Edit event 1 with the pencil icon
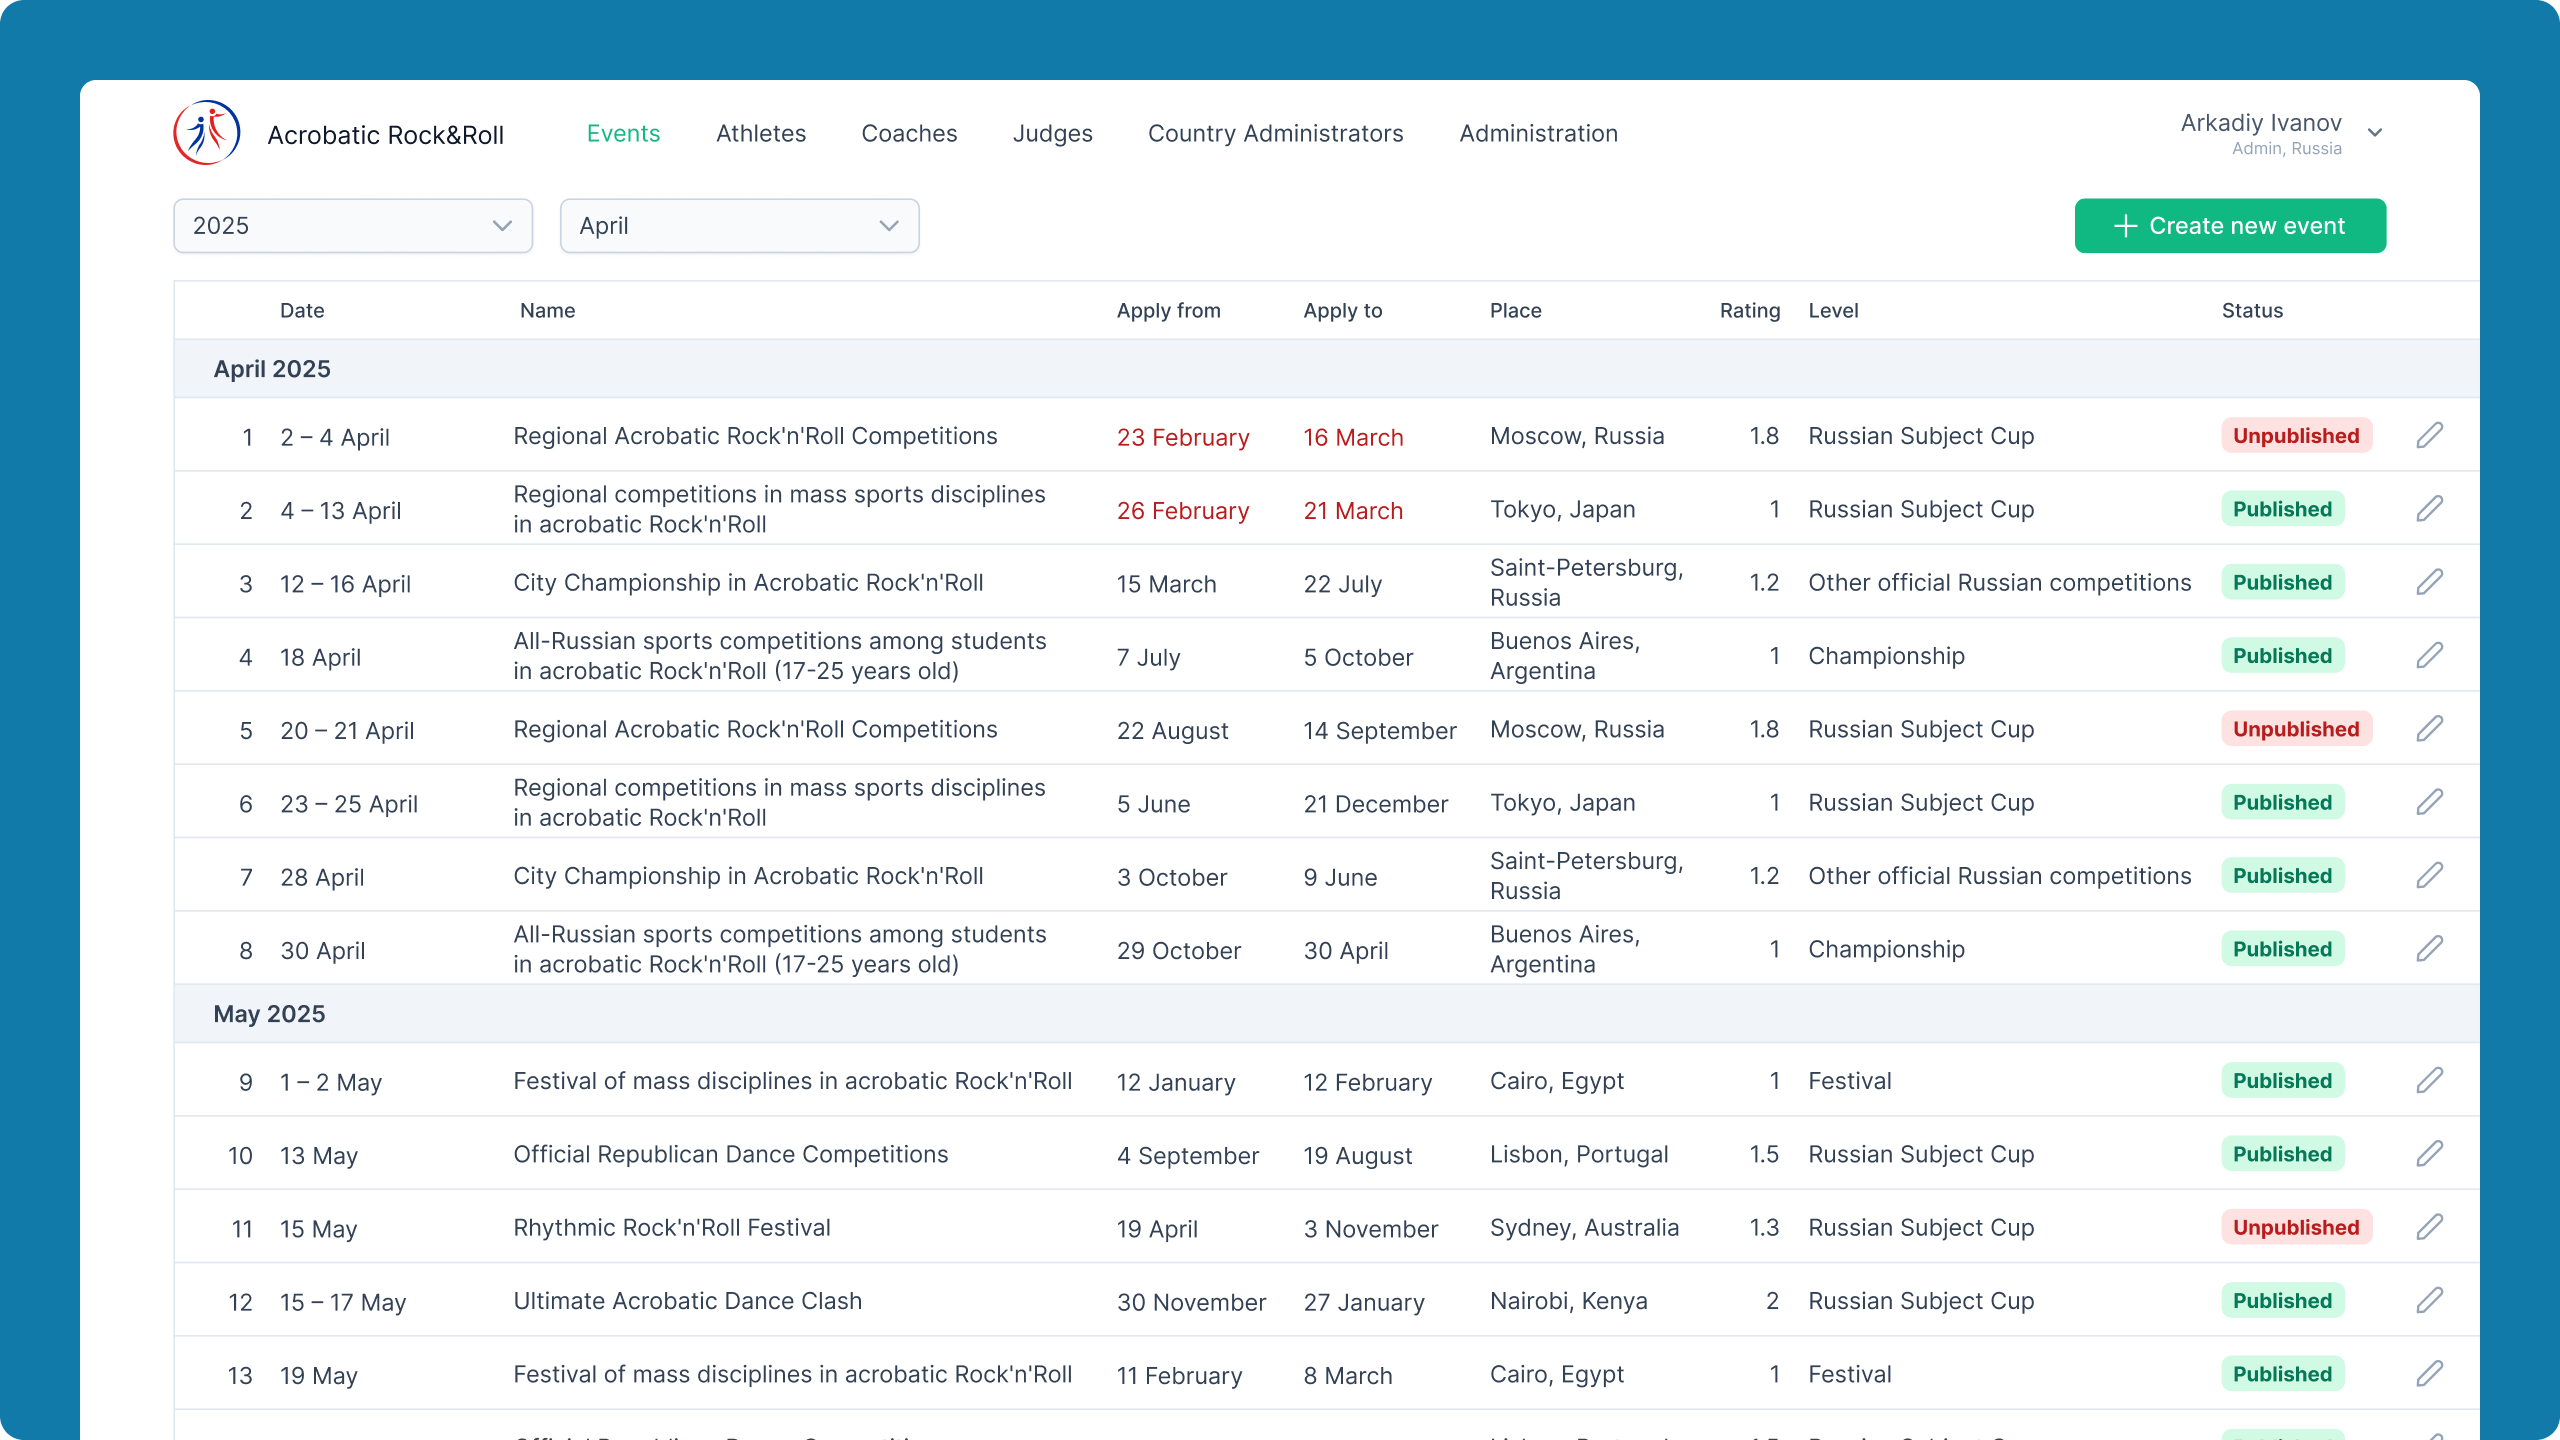The width and height of the screenshot is (2560, 1440). click(x=2430, y=436)
